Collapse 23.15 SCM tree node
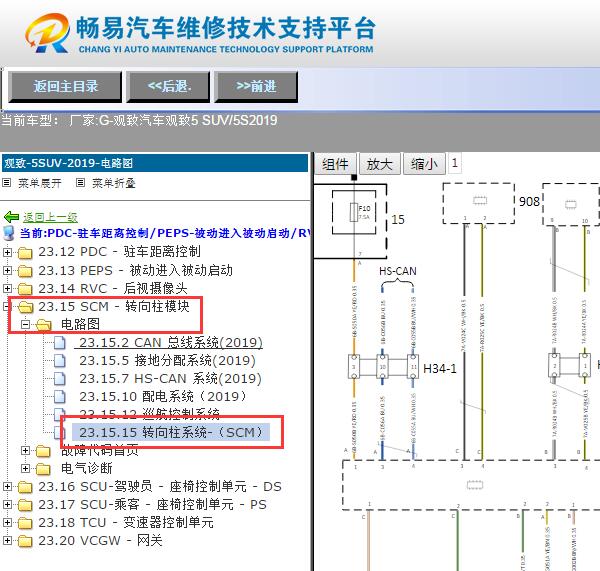Screen dimensions: 600x571 pyautogui.click(x=5, y=306)
